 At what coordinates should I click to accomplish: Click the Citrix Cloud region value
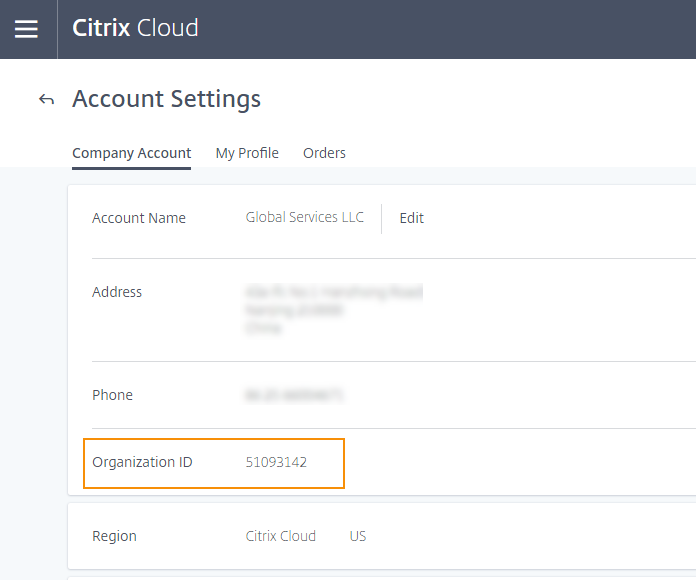(x=280, y=536)
